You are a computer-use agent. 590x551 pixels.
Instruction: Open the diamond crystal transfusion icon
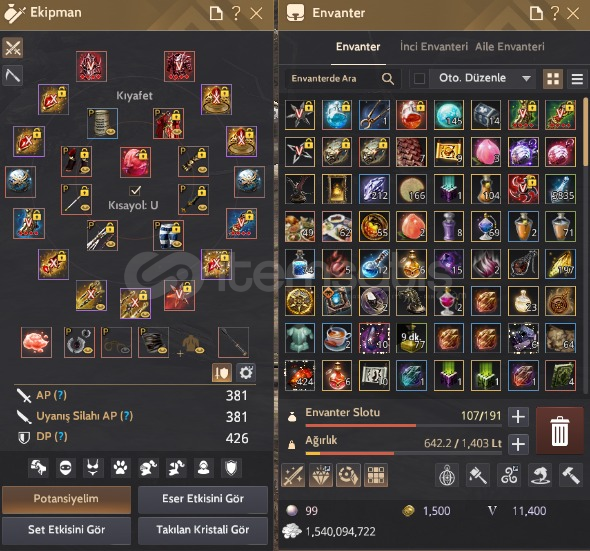point(321,475)
